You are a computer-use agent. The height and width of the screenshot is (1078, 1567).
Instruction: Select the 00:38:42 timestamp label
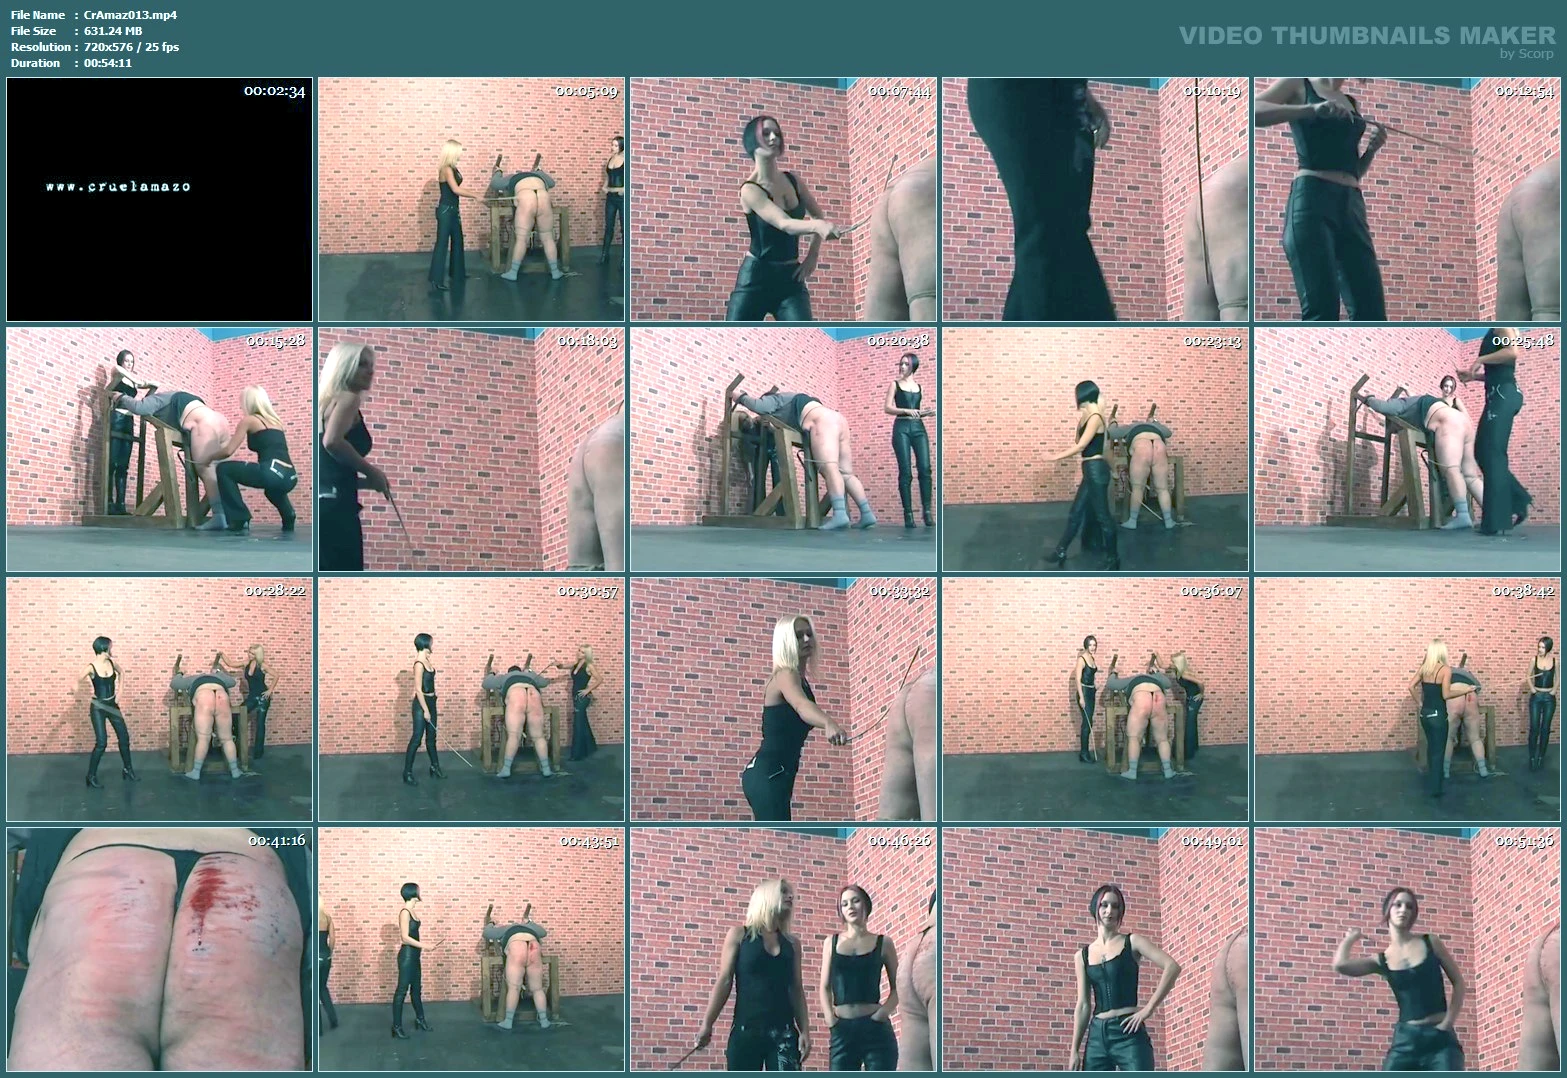1523,591
